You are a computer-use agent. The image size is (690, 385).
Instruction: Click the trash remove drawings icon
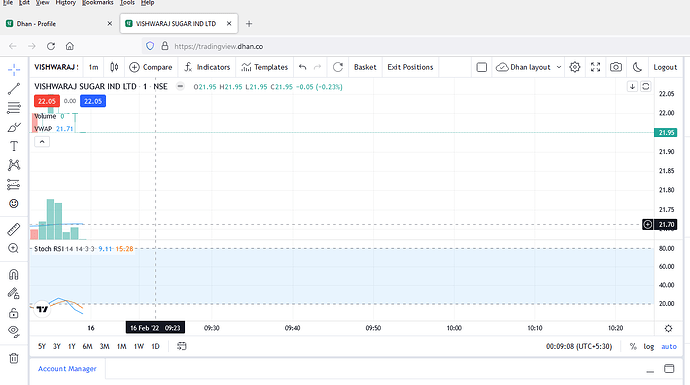pos(14,358)
